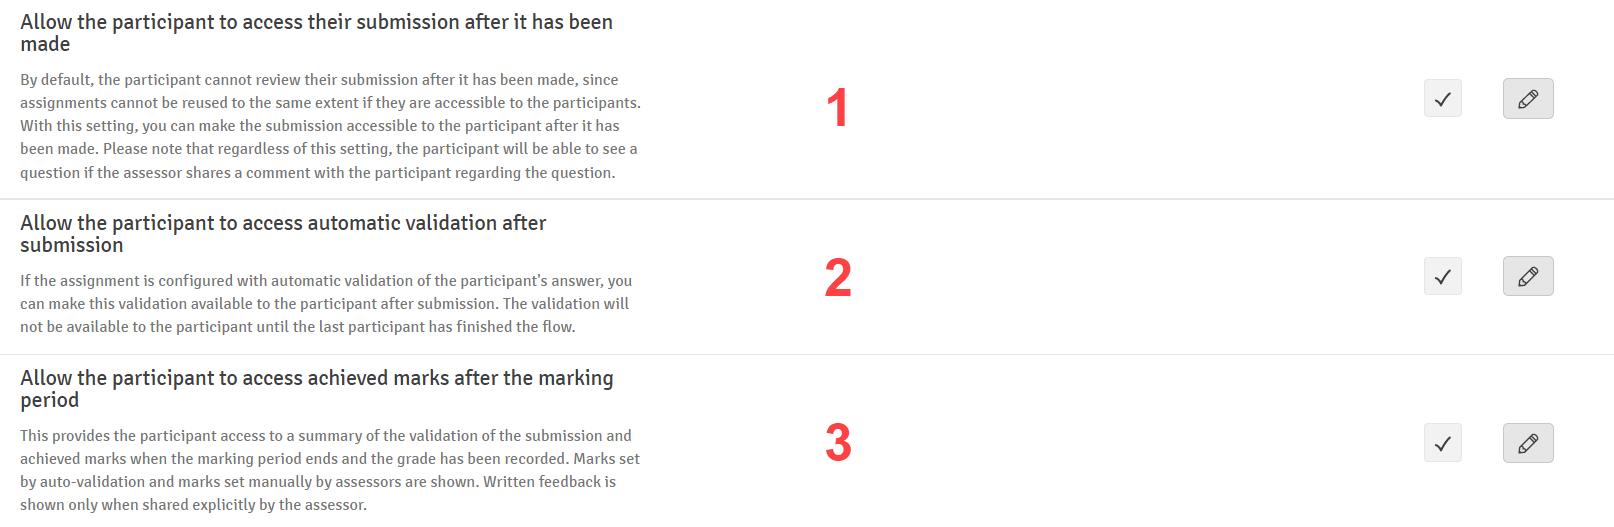Click the pencil icon for automatic validation access
This screenshot has width=1614, height=527.
click(x=1527, y=276)
